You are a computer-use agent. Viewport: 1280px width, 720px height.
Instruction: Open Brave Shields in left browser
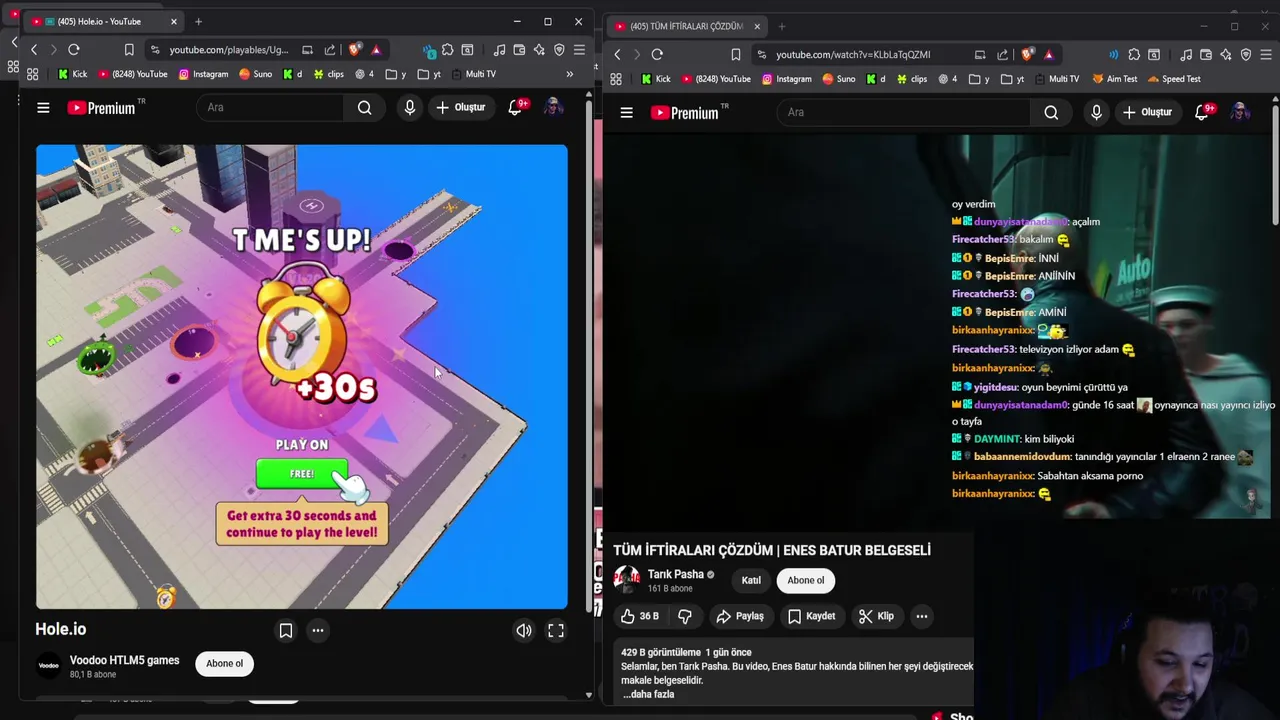355,49
